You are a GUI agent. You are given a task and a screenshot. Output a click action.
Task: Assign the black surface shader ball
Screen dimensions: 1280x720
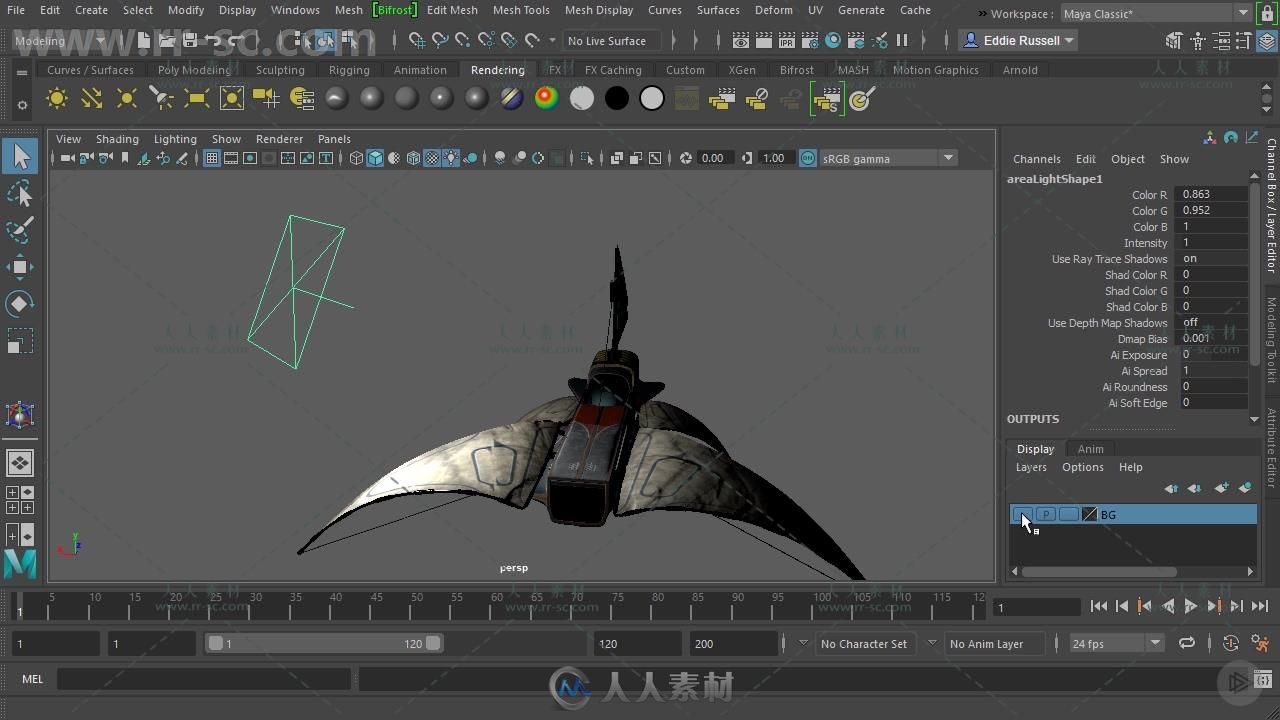[x=617, y=98]
